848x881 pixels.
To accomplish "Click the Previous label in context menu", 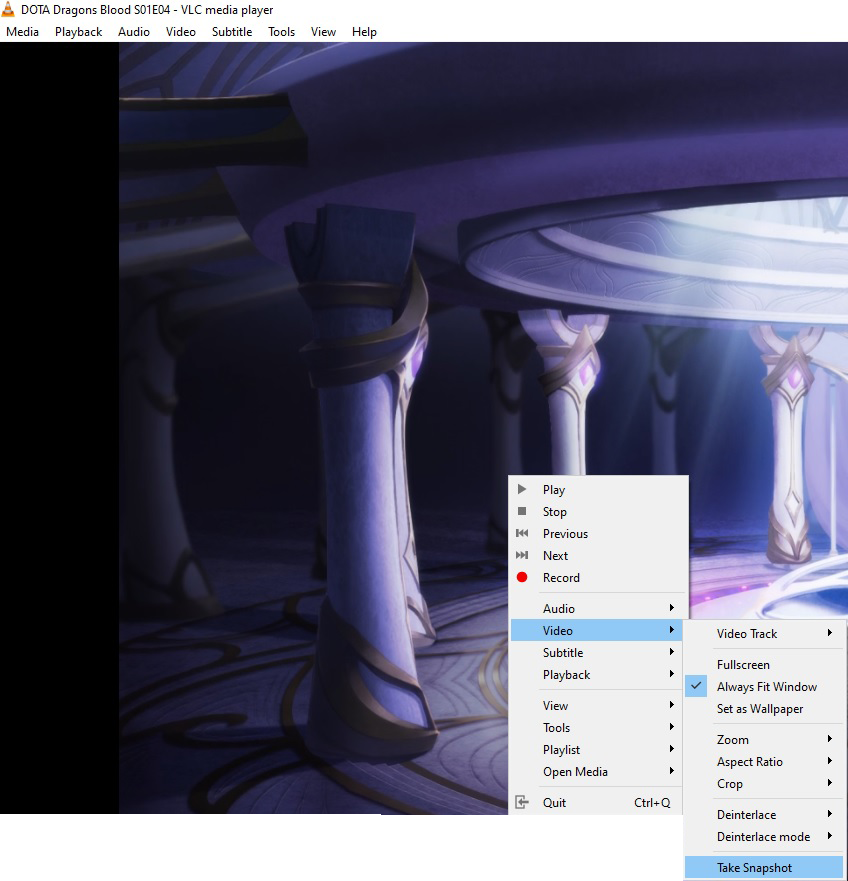I will [x=565, y=534].
